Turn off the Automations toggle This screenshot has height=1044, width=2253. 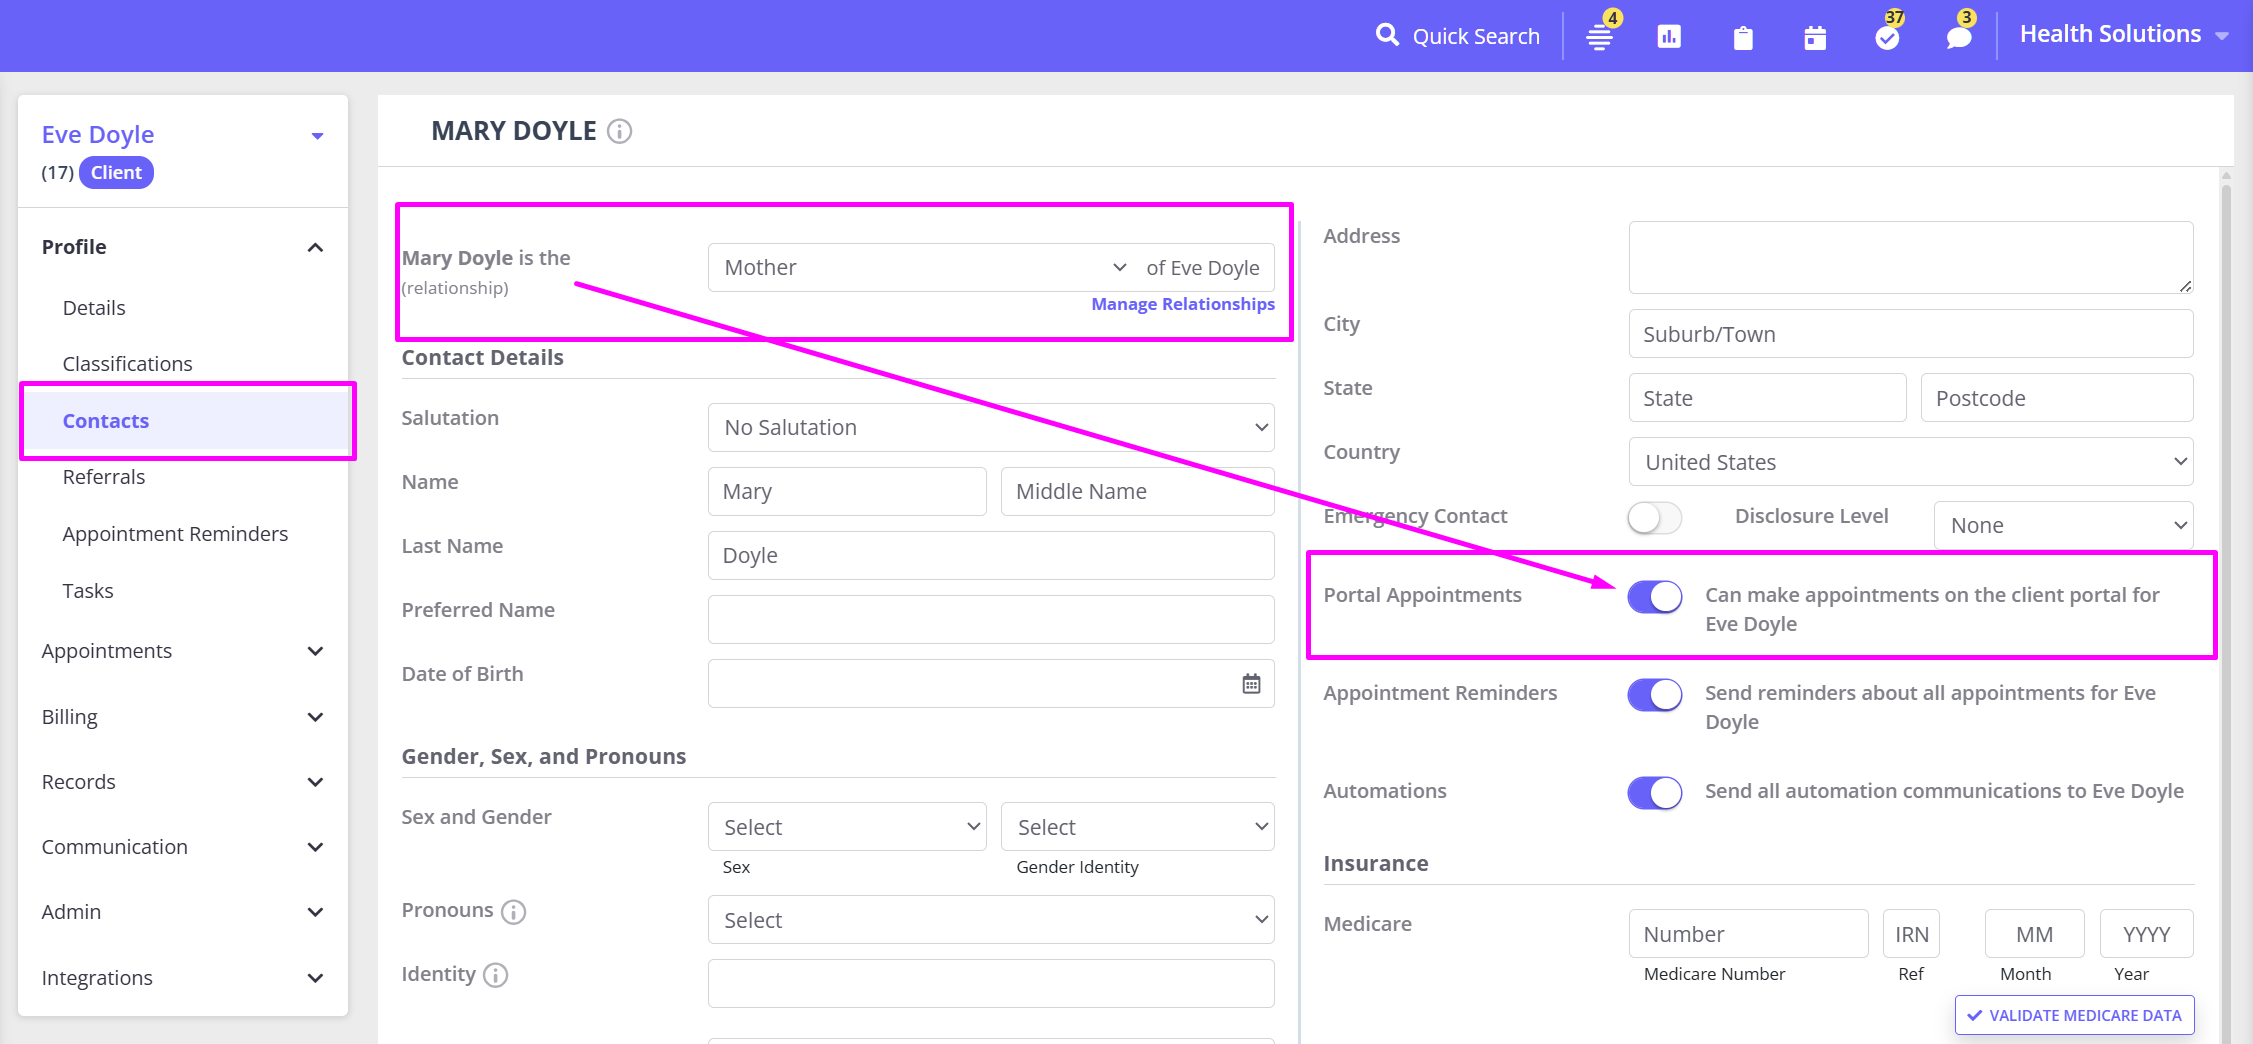point(1654,793)
